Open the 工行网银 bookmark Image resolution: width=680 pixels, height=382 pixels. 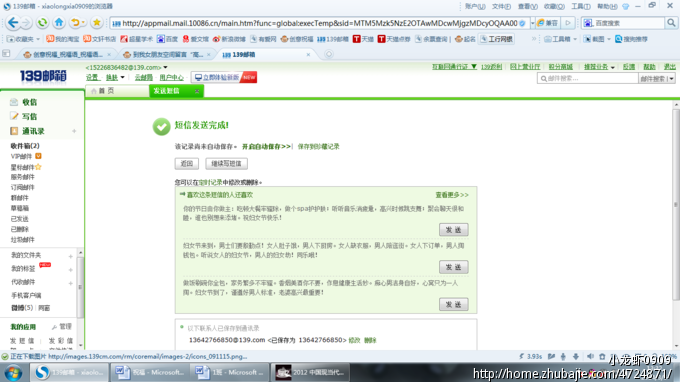[x=497, y=39]
